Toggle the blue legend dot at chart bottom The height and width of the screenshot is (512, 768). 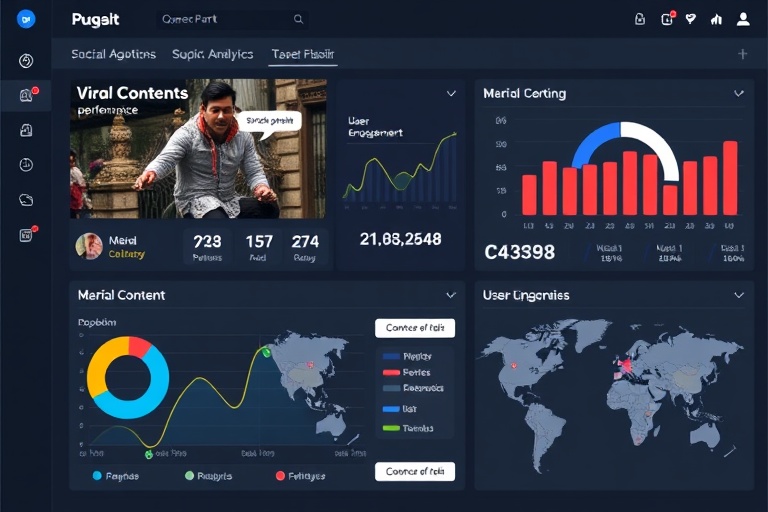(x=97, y=476)
